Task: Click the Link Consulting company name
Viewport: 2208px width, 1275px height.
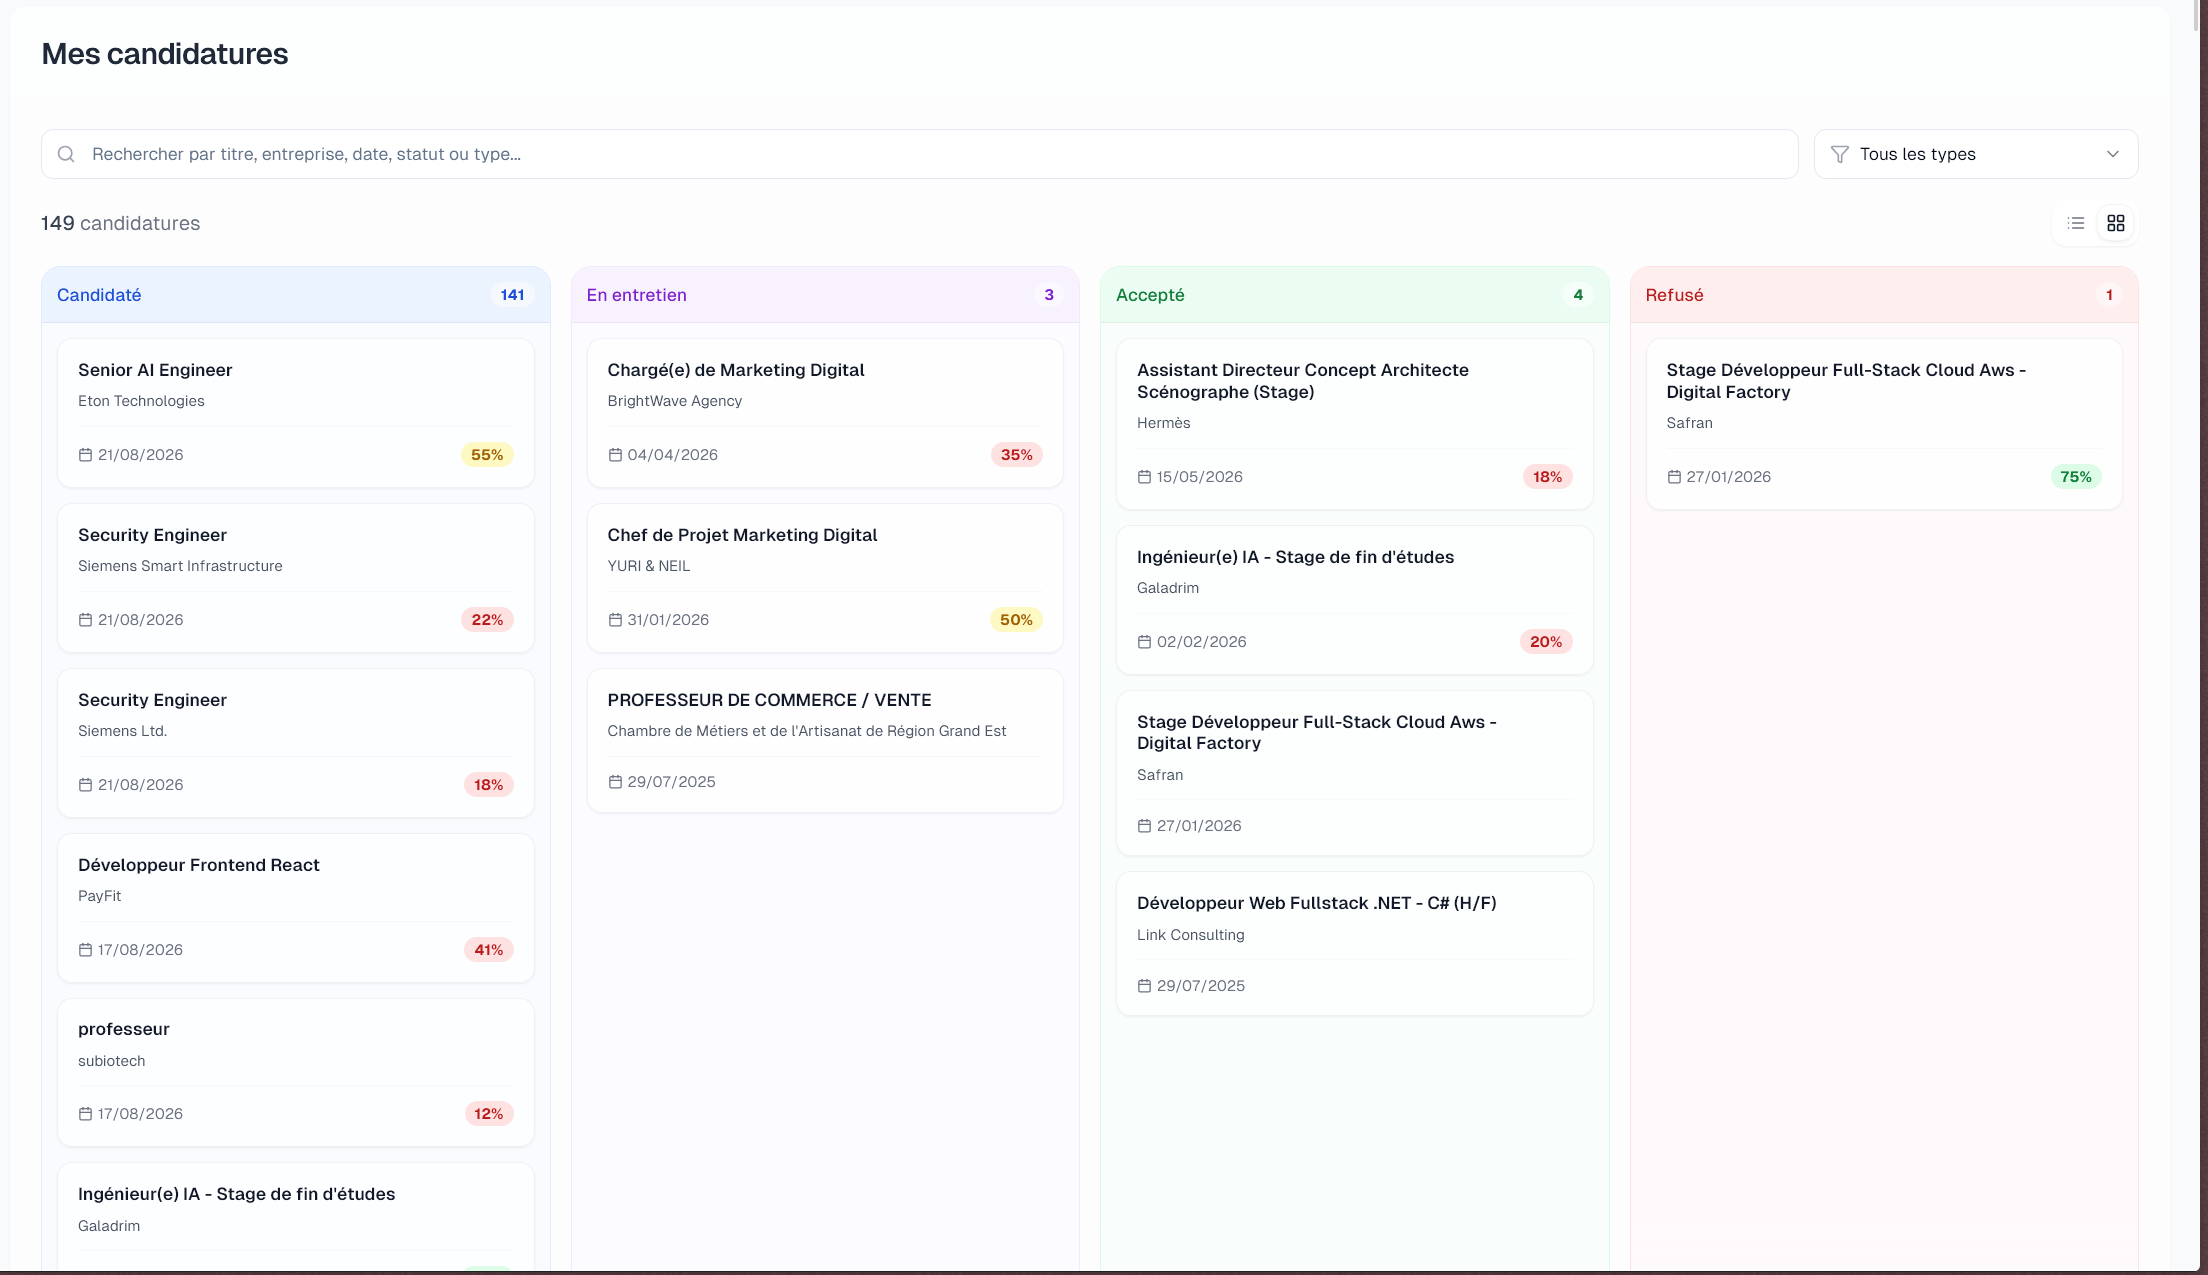Action: tap(1191, 935)
